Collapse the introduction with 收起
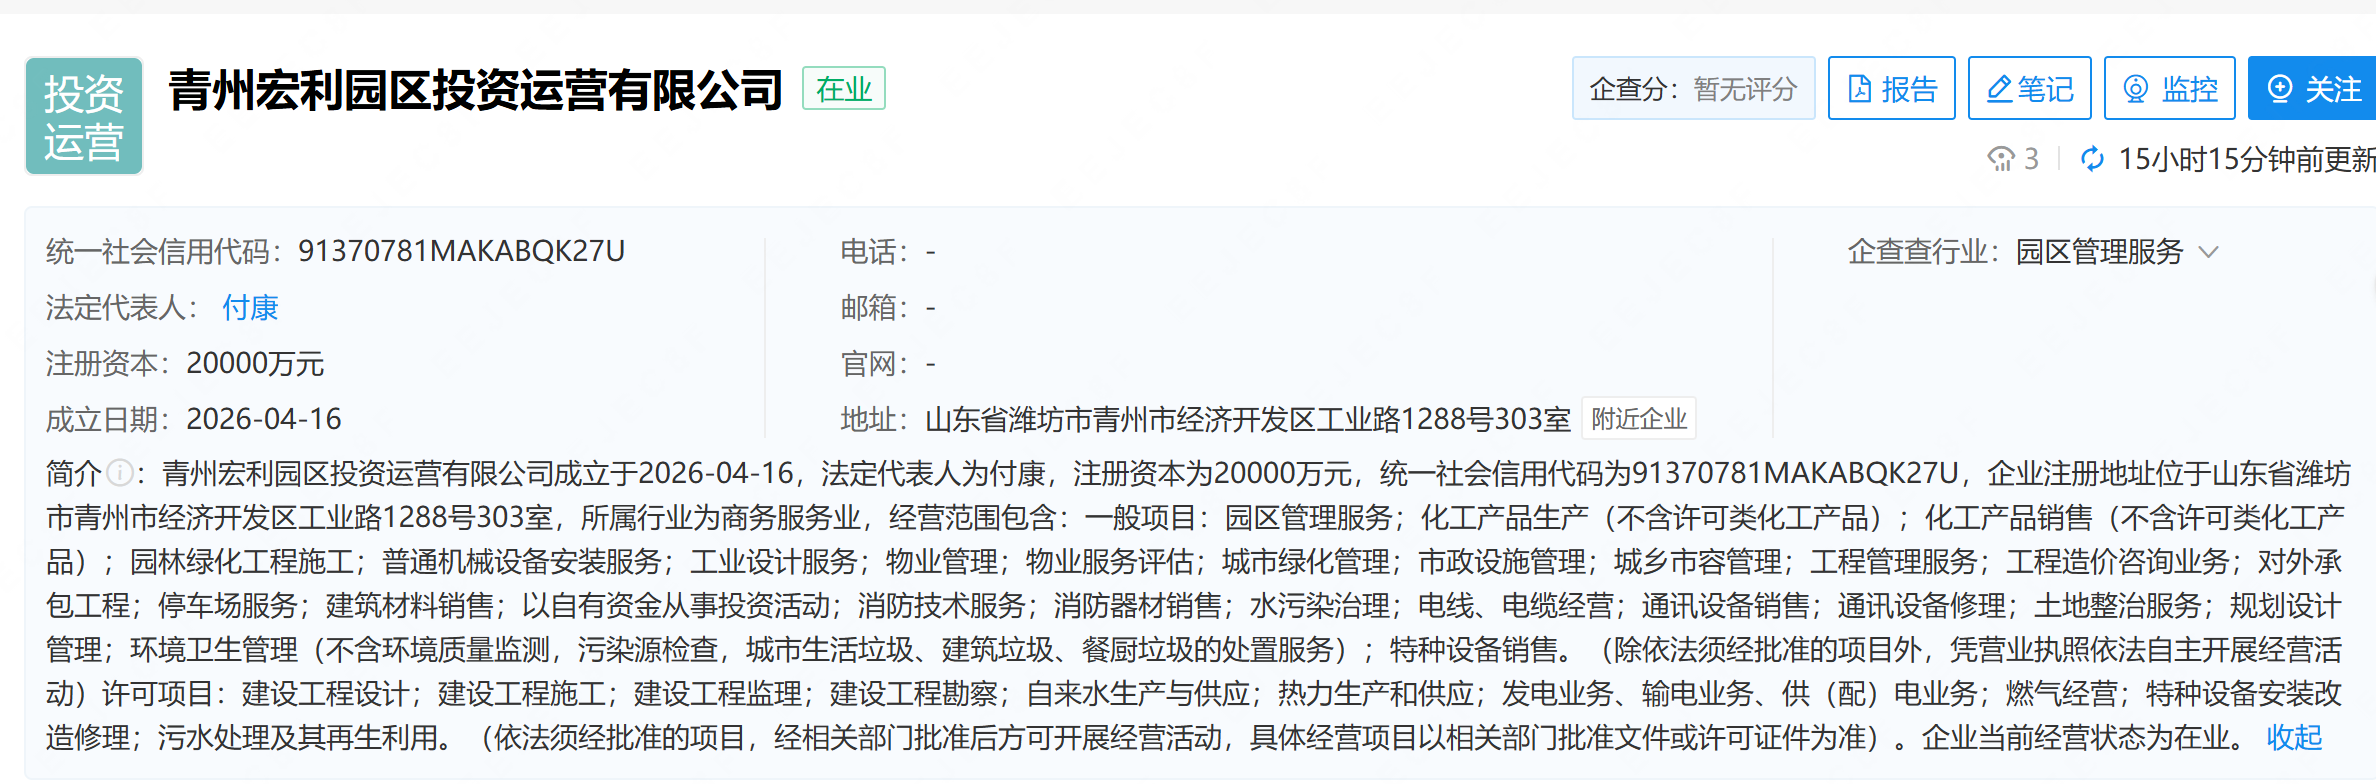The image size is (2376, 784). [2294, 738]
